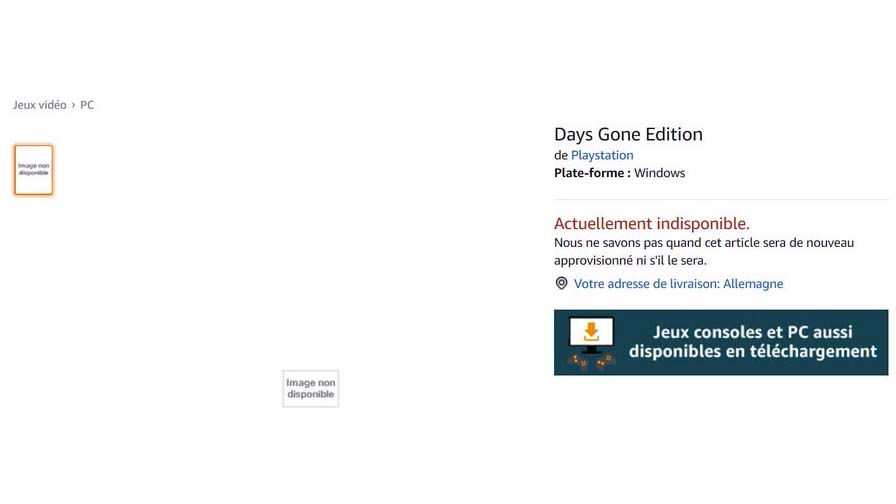Open the téléchargement games banner
896x504 pixels.
click(x=721, y=342)
